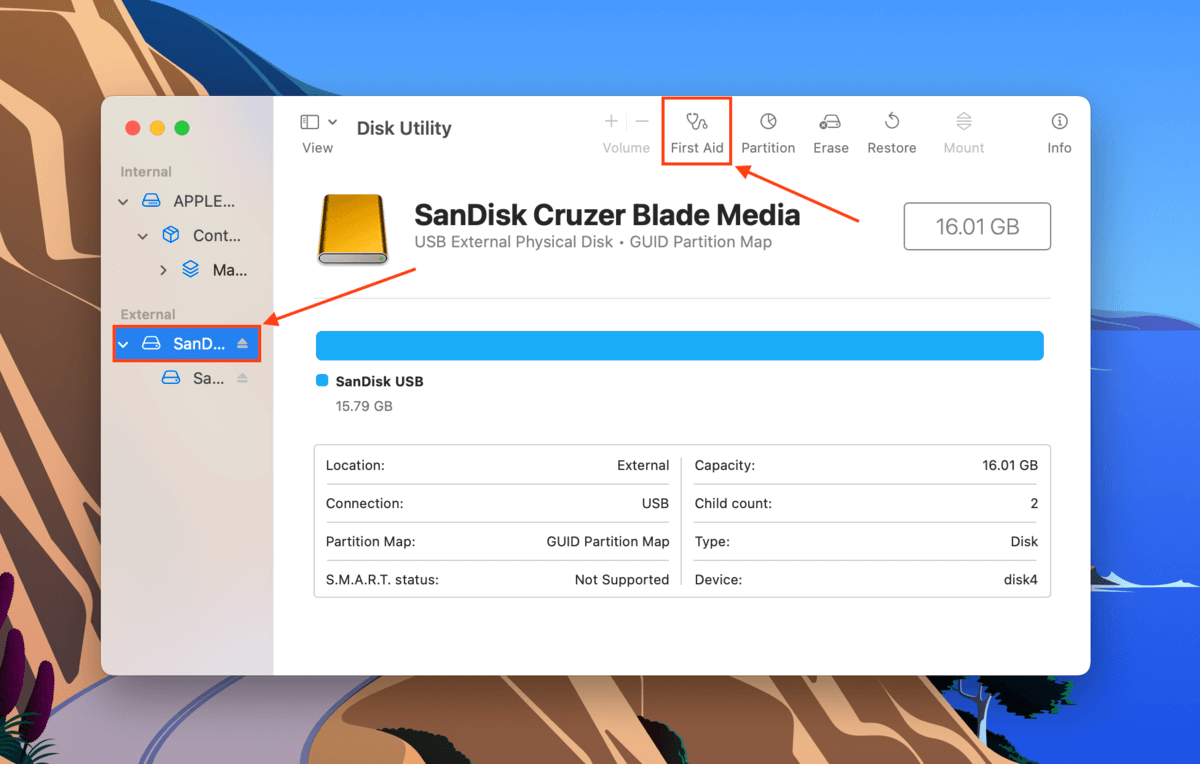This screenshot has width=1200, height=764.
Task: Click the GUID Partition Map table value
Action: click(x=608, y=541)
